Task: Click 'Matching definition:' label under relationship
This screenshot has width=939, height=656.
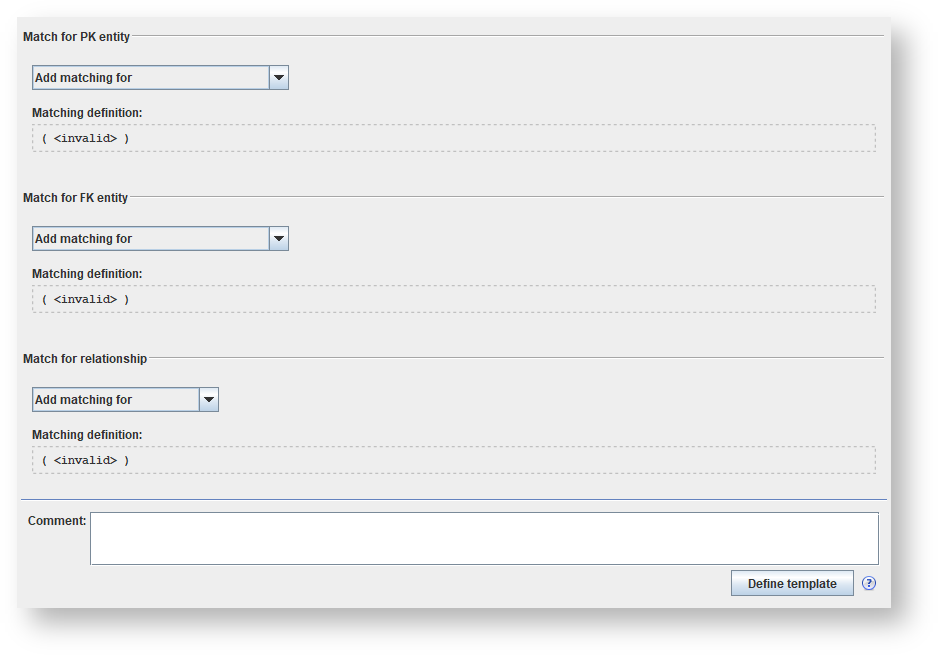Action: point(87,435)
